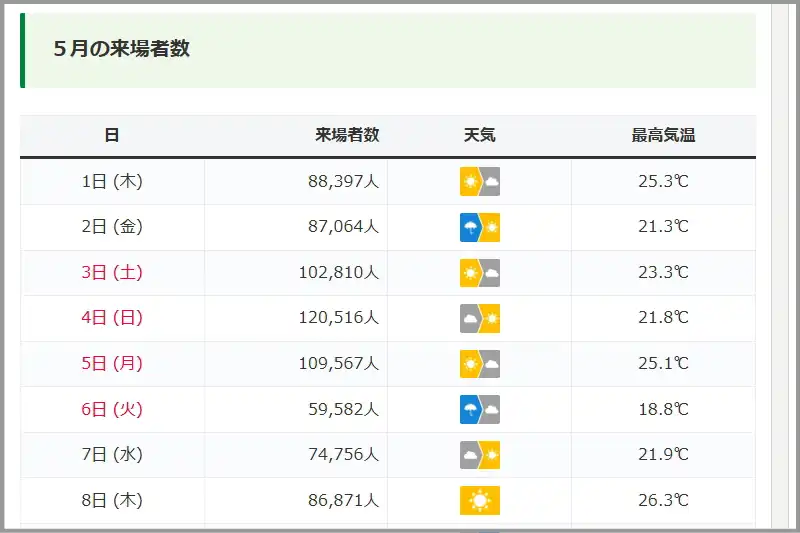Select the date cell 3日 (土)
Image resolution: width=800 pixels, height=533 pixels.
point(112,272)
